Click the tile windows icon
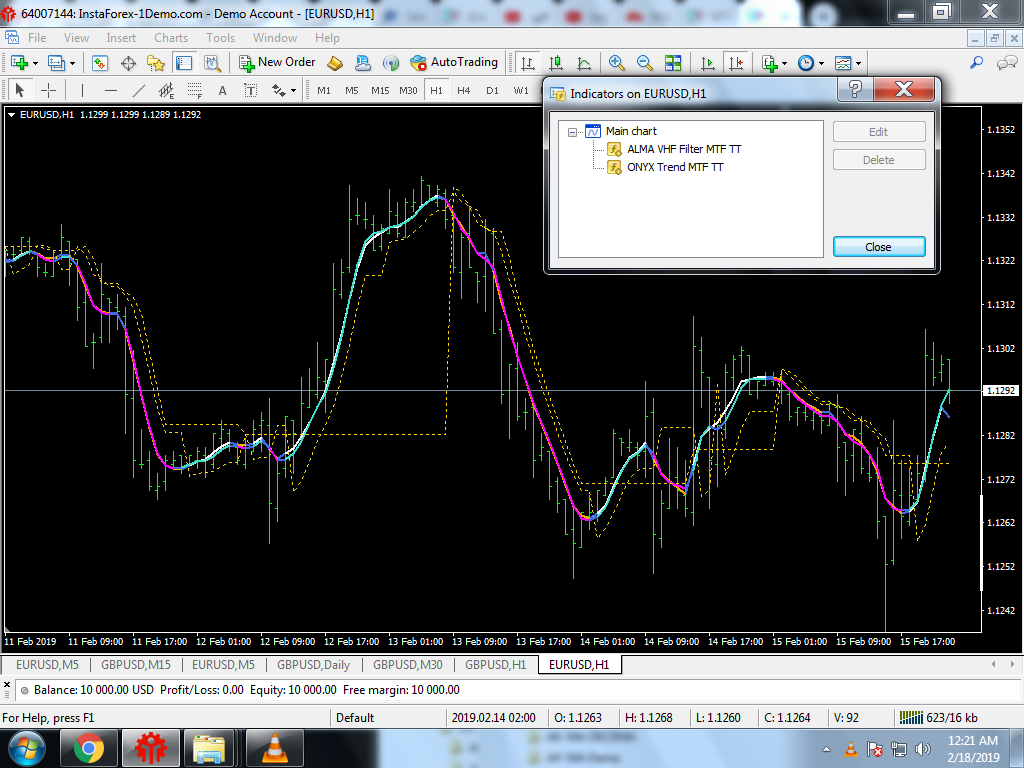The height and width of the screenshot is (768, 1024). click(x=673, y=63)
